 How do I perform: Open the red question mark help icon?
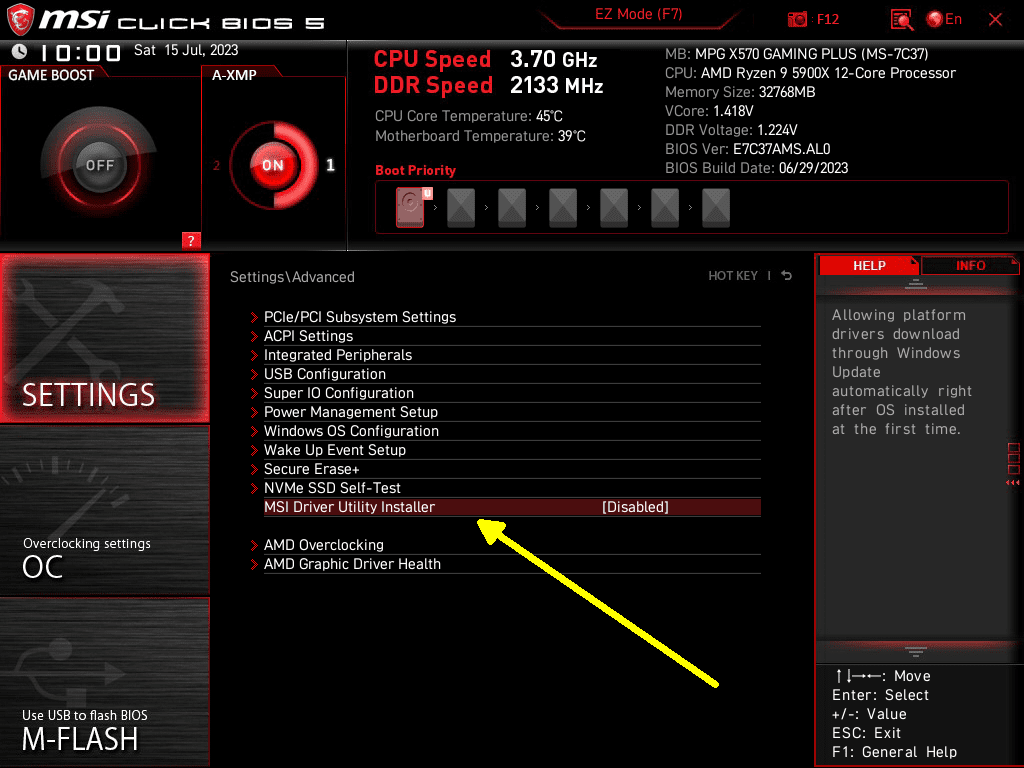[191, 240]
